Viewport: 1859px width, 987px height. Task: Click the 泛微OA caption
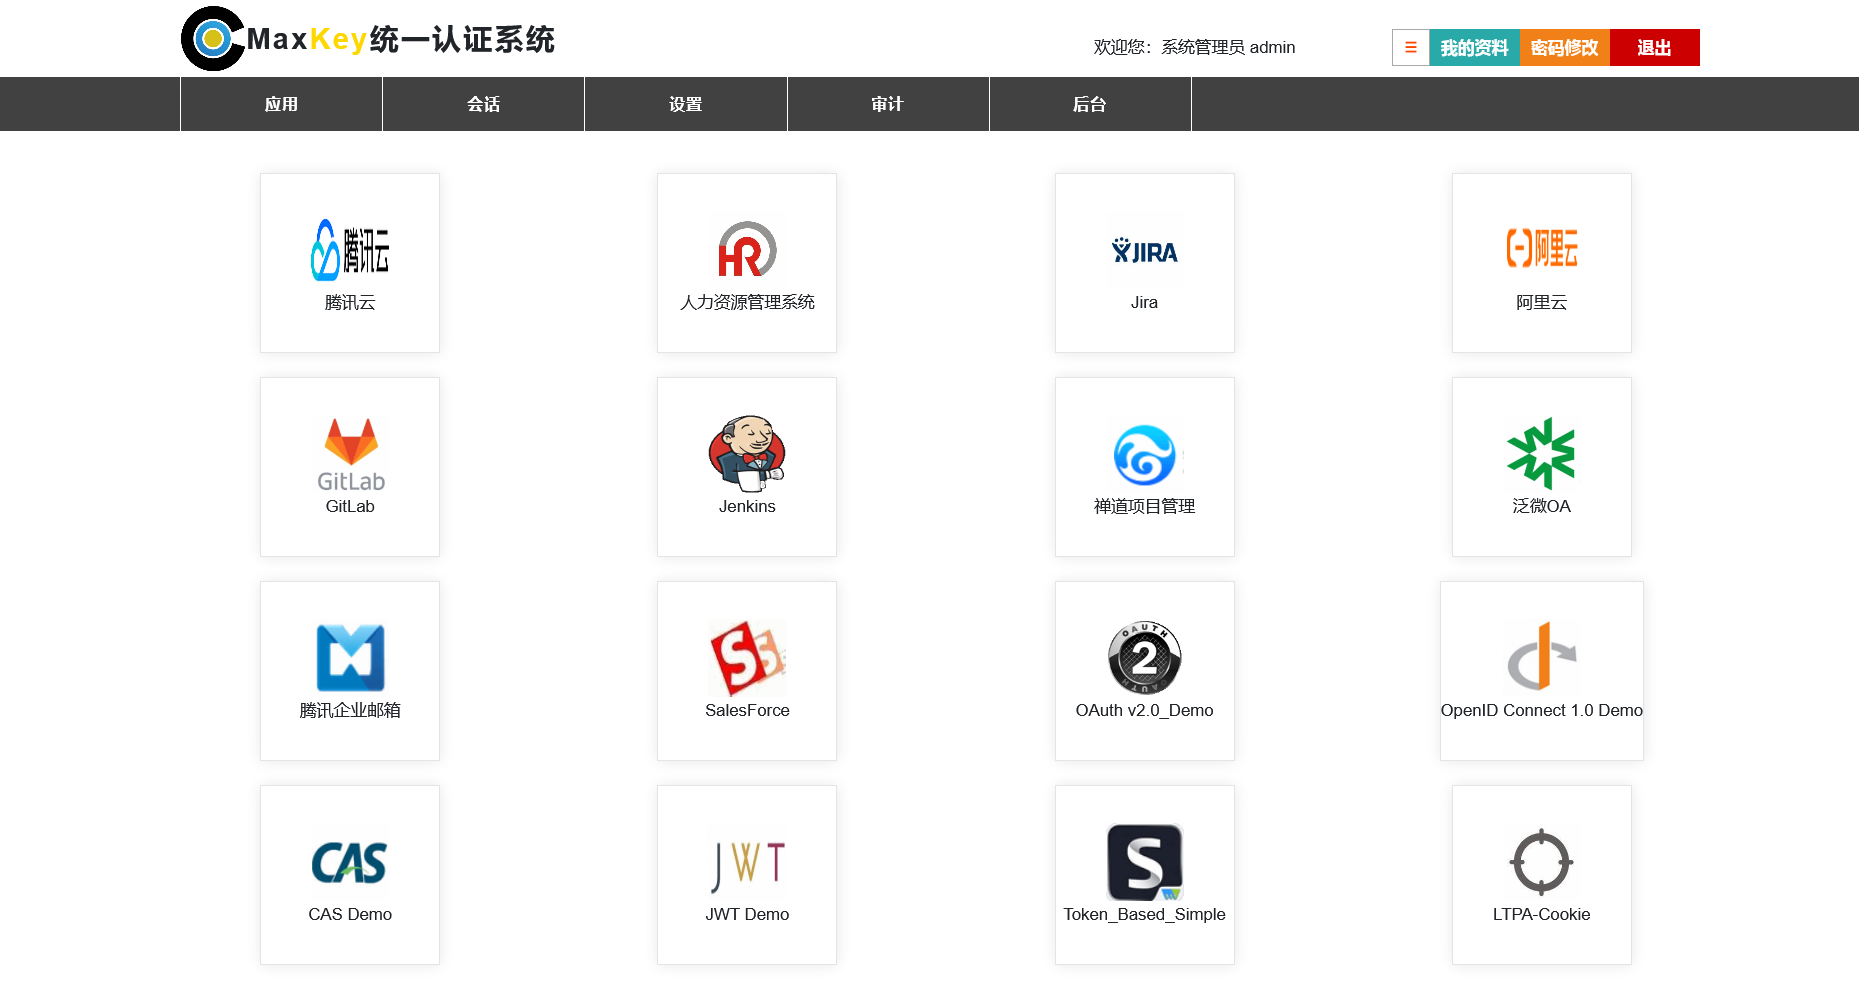(1541, 506)
